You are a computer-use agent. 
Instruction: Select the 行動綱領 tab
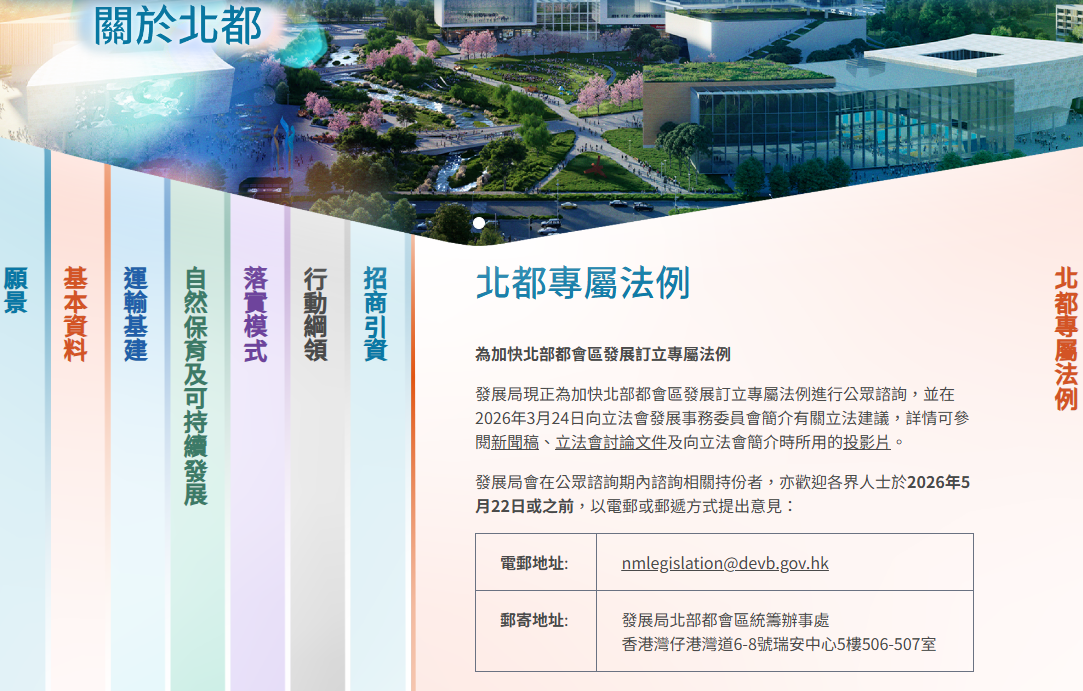pyautogui.click(x=316, y=313)
